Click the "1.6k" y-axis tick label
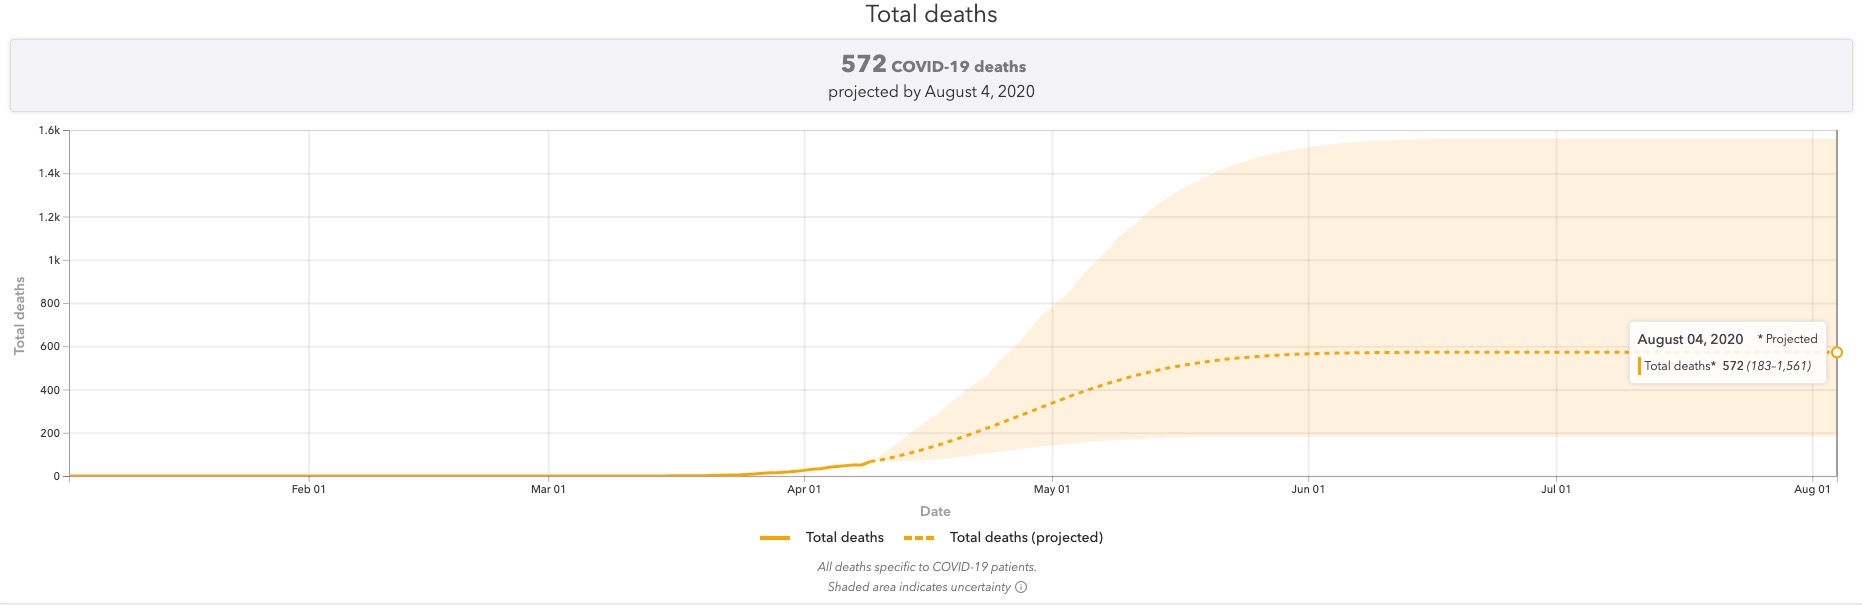 point(49,130)
